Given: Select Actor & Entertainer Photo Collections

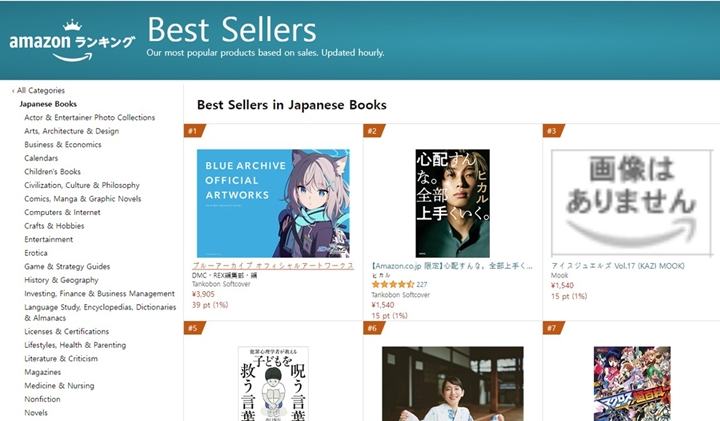Looking at the screenshot, I should coord(90,118).
